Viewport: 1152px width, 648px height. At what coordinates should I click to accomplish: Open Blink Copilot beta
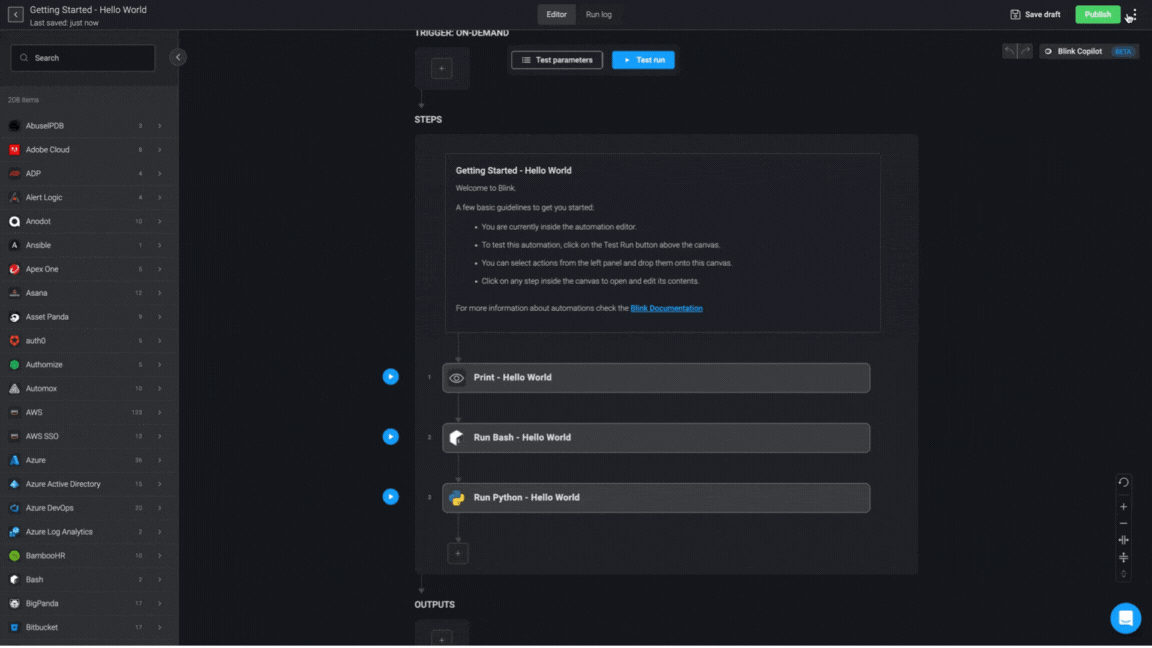(x=1089, y=51)
